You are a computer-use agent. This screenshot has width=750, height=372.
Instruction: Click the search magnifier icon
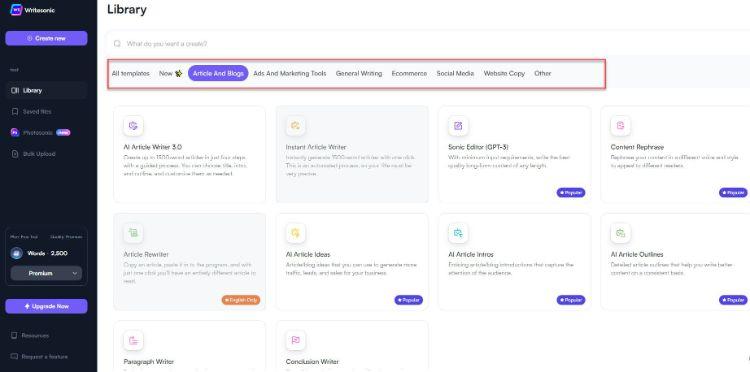(117, 44)
